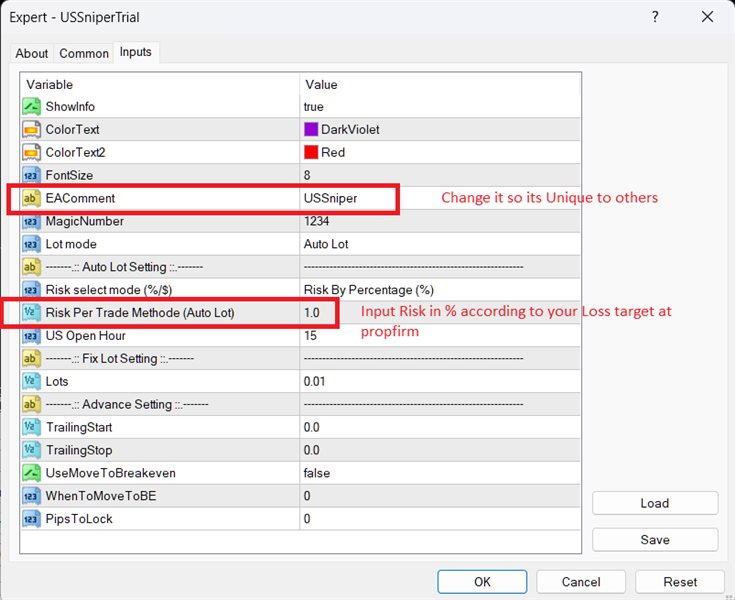Viewport: 735px width, 600px height.
Task: Click the Risk Per Trade double icon
Action: (x=31, y=313)
